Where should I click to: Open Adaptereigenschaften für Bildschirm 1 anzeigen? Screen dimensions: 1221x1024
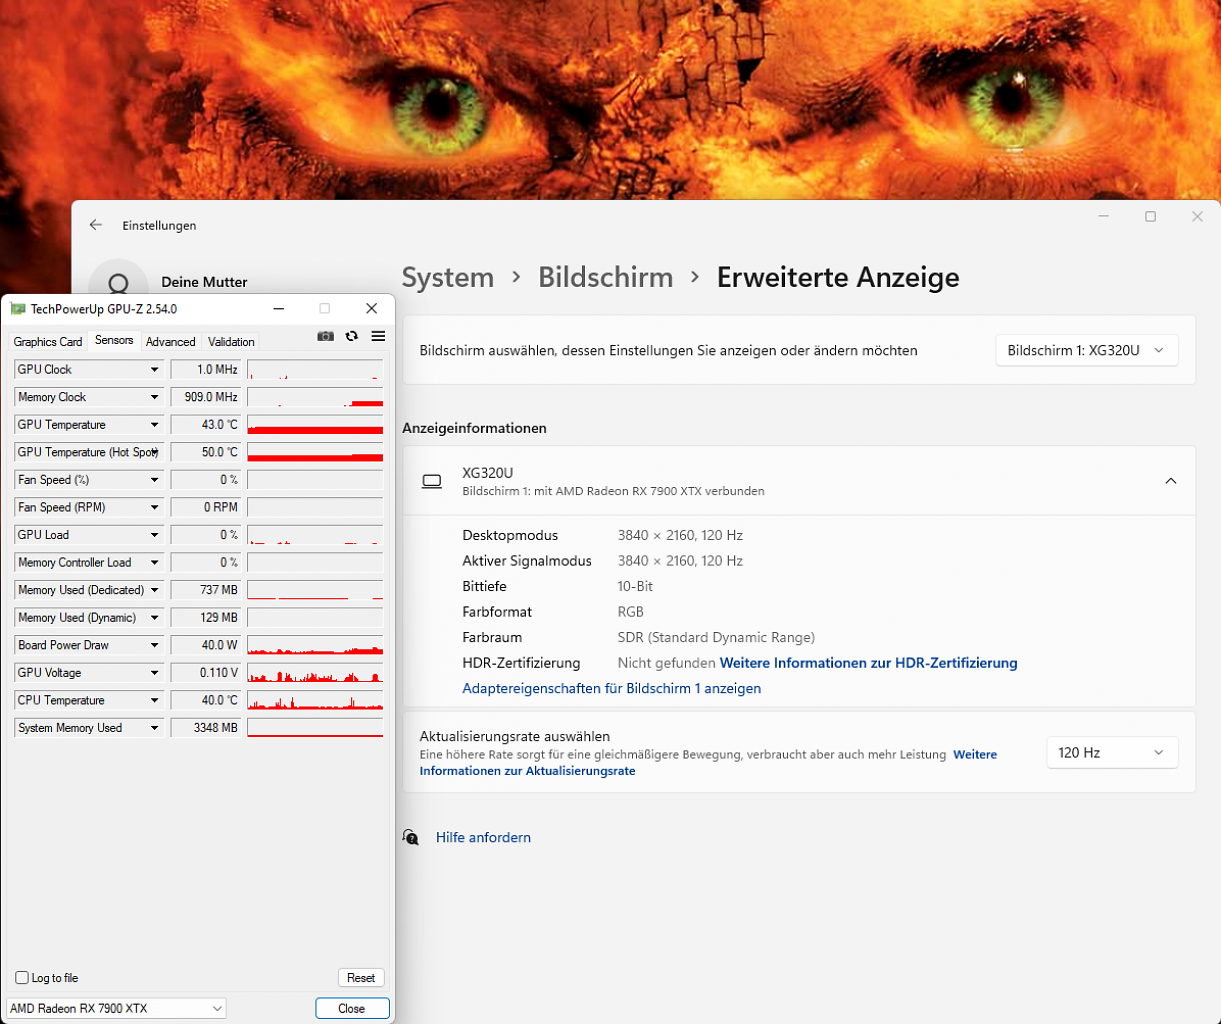click(x=612, y=688)
